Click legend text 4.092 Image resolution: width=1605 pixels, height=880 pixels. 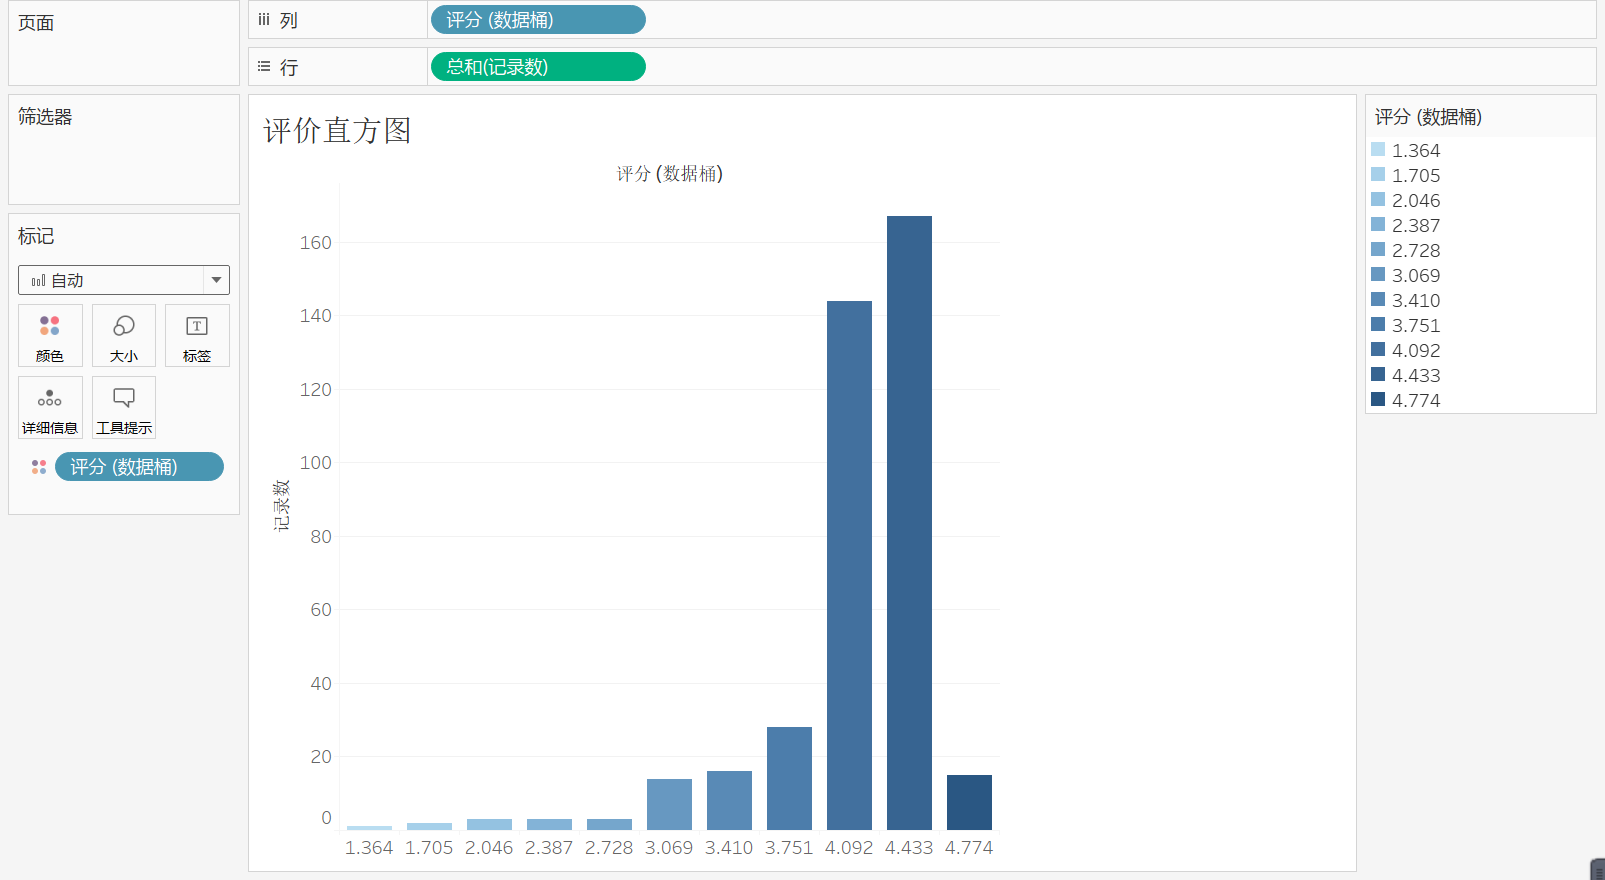pos(1416,350)
